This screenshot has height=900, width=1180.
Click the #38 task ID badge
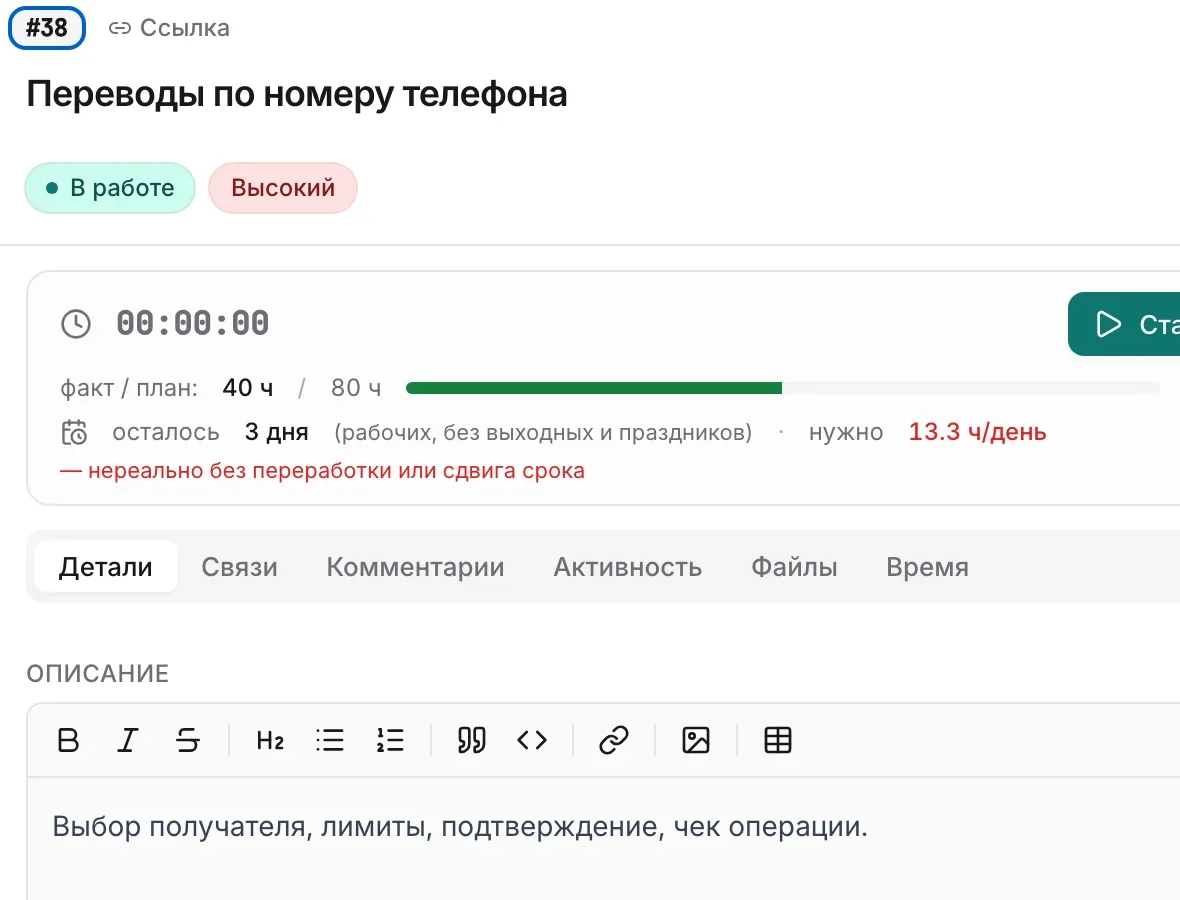(x=47, y=28)
